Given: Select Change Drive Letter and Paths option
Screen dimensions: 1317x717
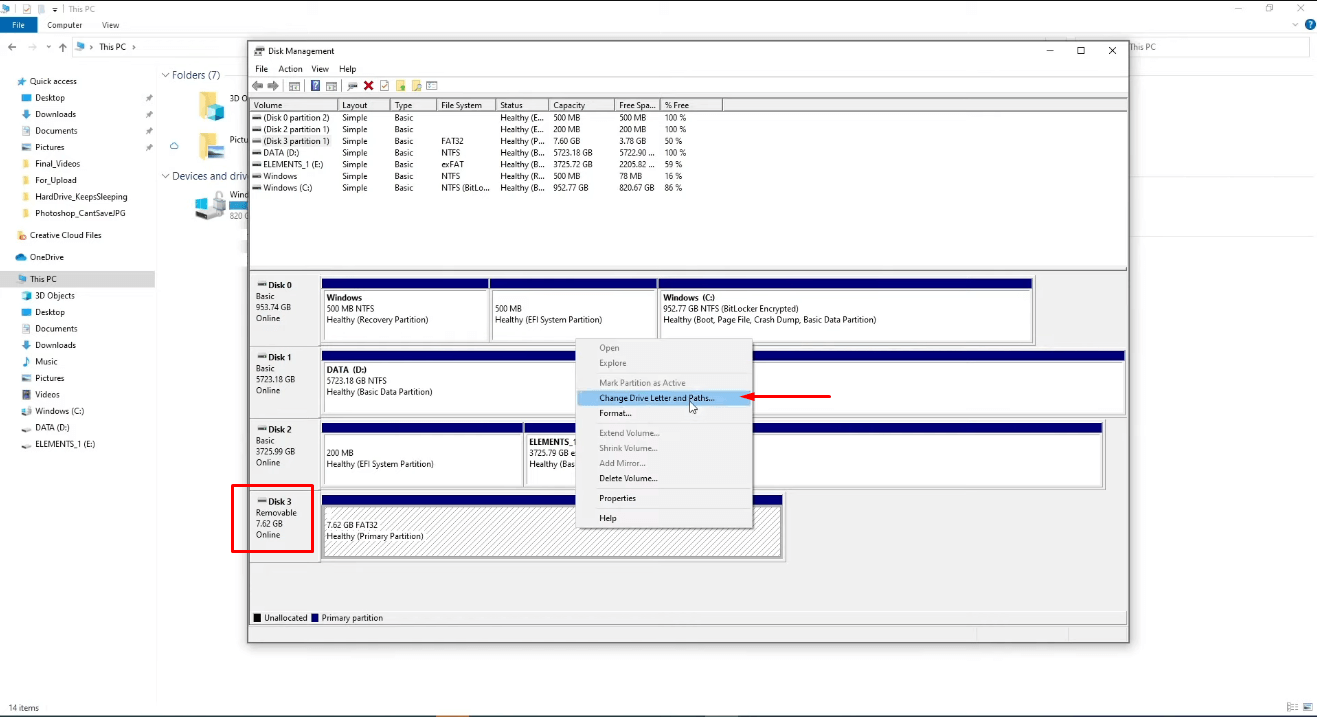Looking at the screenshot, I should click(x=656, y=398).
